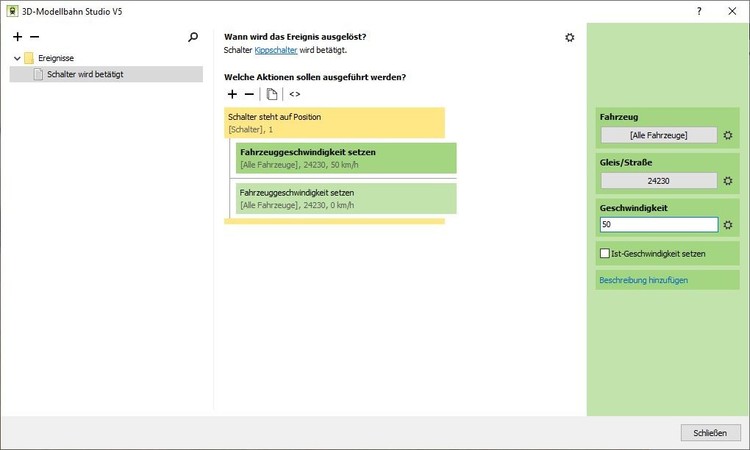Add a new event in the left panel
Image resolution: width=750 pixels, height=450 pixels.
[x=18, y=37]
